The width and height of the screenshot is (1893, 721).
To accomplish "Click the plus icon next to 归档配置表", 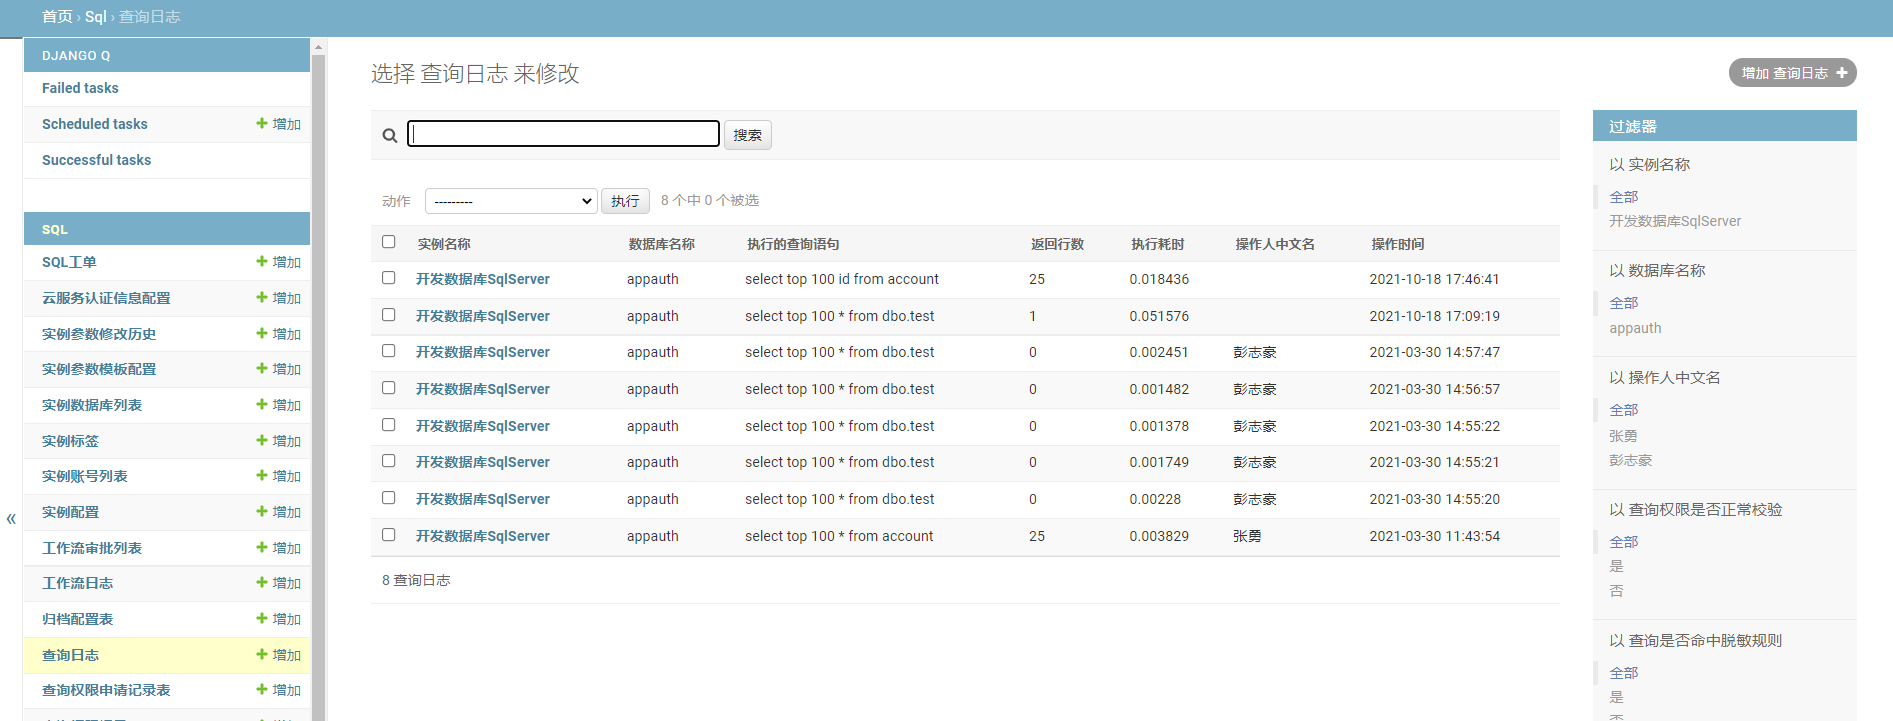I will (262, 619).
